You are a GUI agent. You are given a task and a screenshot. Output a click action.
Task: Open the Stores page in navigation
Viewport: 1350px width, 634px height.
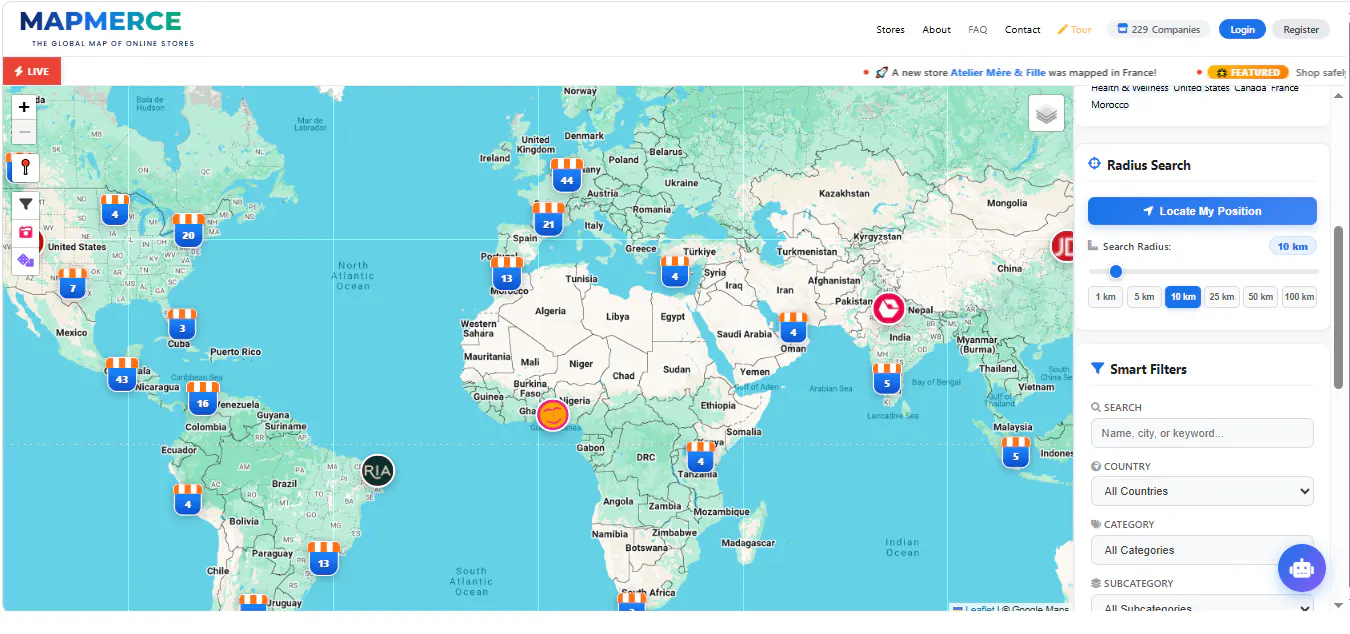[x=890, y=30]
